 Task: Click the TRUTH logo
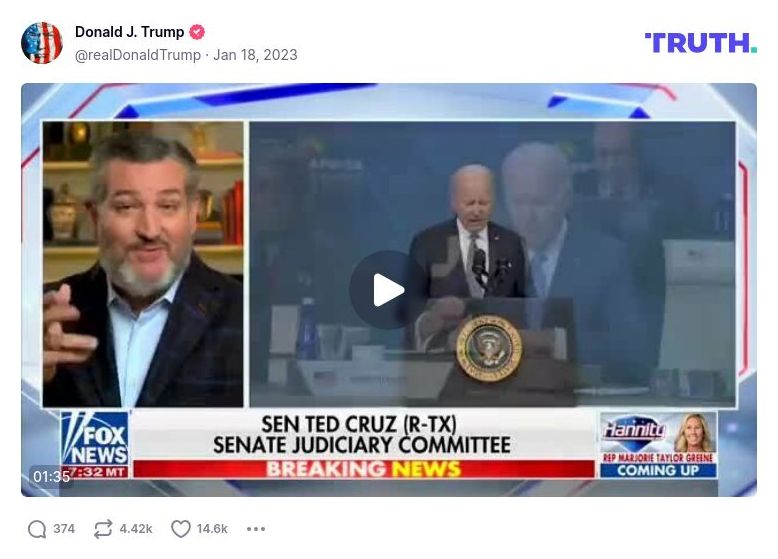click(x=701, y=43)
